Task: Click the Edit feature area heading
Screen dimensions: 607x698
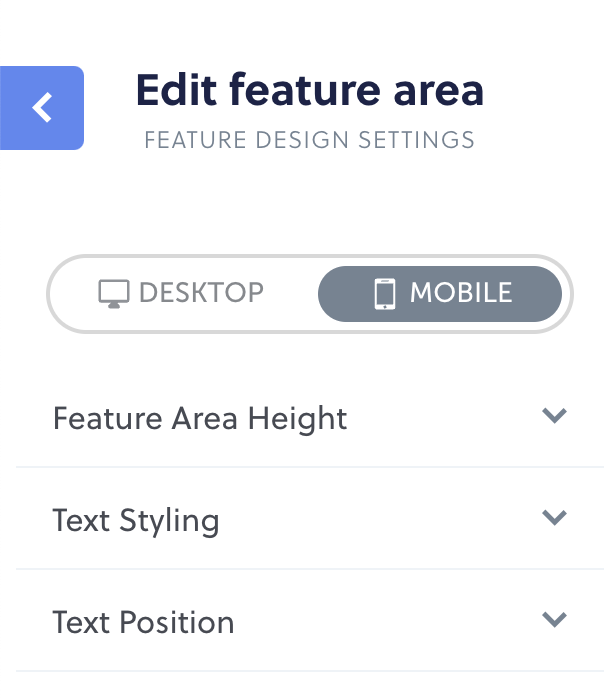Action: (x=310, y=90)
